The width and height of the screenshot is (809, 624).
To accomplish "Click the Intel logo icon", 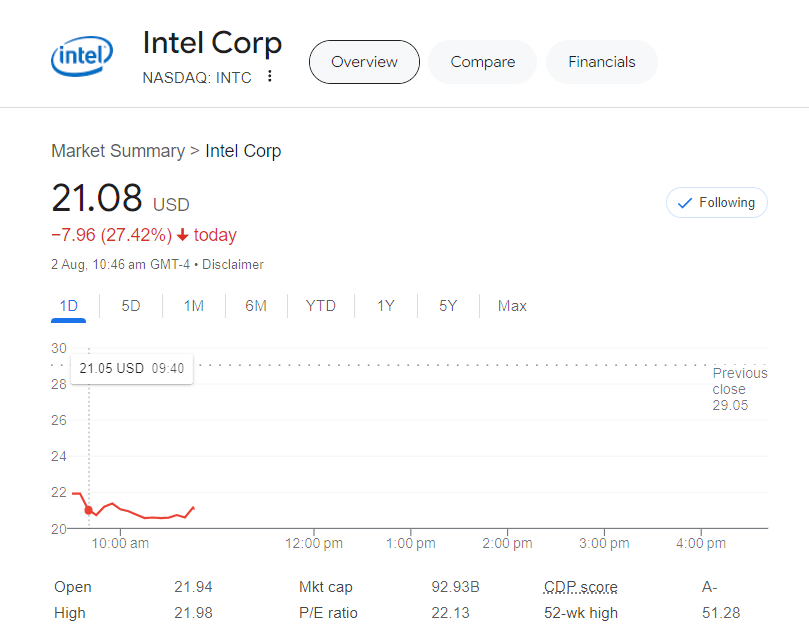I will pos(82,59).
